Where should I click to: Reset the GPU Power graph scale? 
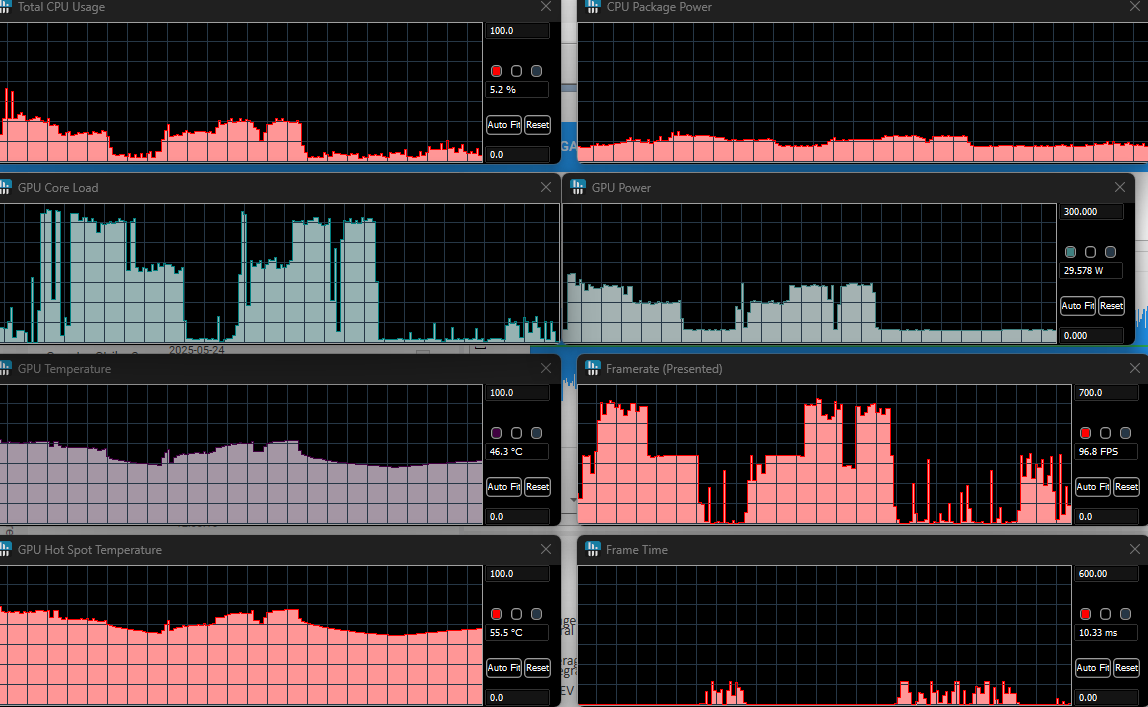click(x=1111, y=306)
